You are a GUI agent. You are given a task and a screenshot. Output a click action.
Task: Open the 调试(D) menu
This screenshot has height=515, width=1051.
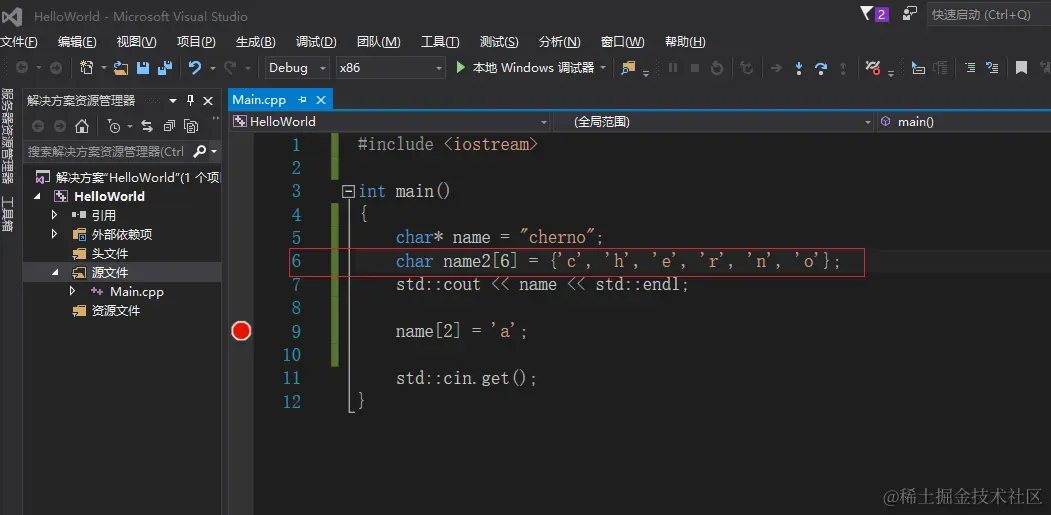click(316, 42)
